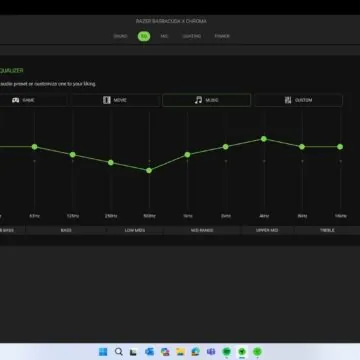The width and height of the screenshot is (360, 360).
Task: Launch Microsoft Edge from the taskbar
Action: click(196, 352)
